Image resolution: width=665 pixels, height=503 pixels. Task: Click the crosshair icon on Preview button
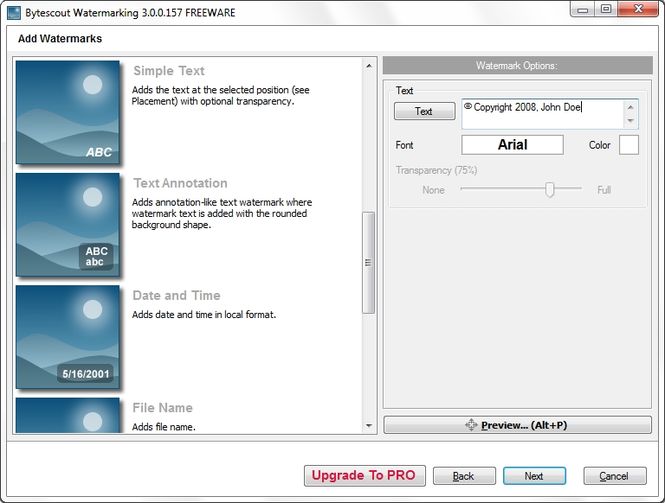[x=471, y=425]
